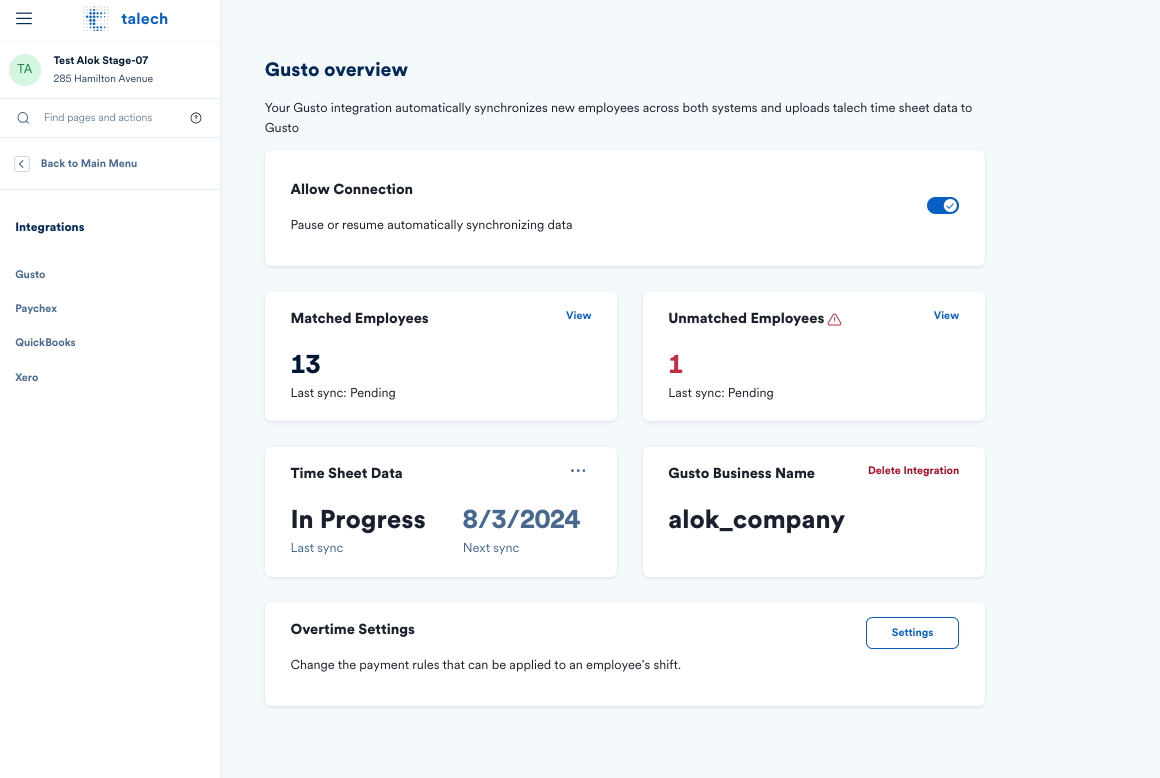Click the 8/3/2024 next sync date
This screenshot has width=1160, height=778.
(x=522, y=519)
